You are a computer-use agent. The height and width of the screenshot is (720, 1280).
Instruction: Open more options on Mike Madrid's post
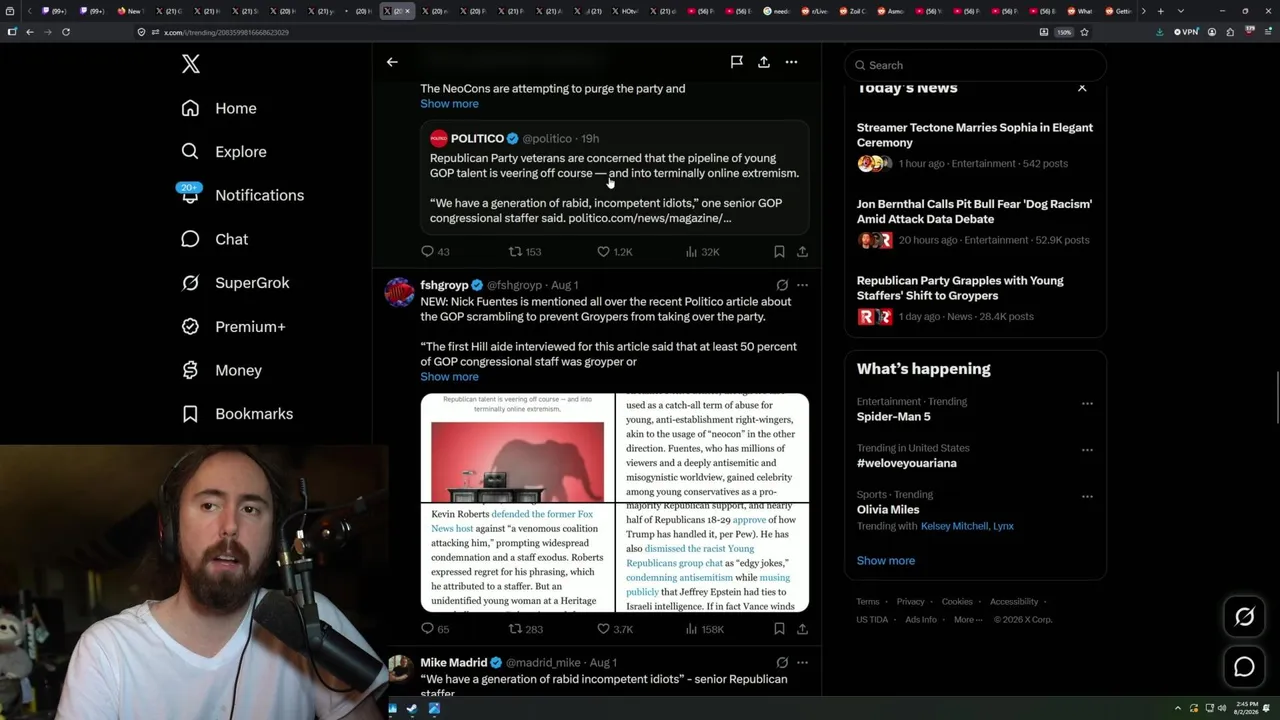coord(802,662)
